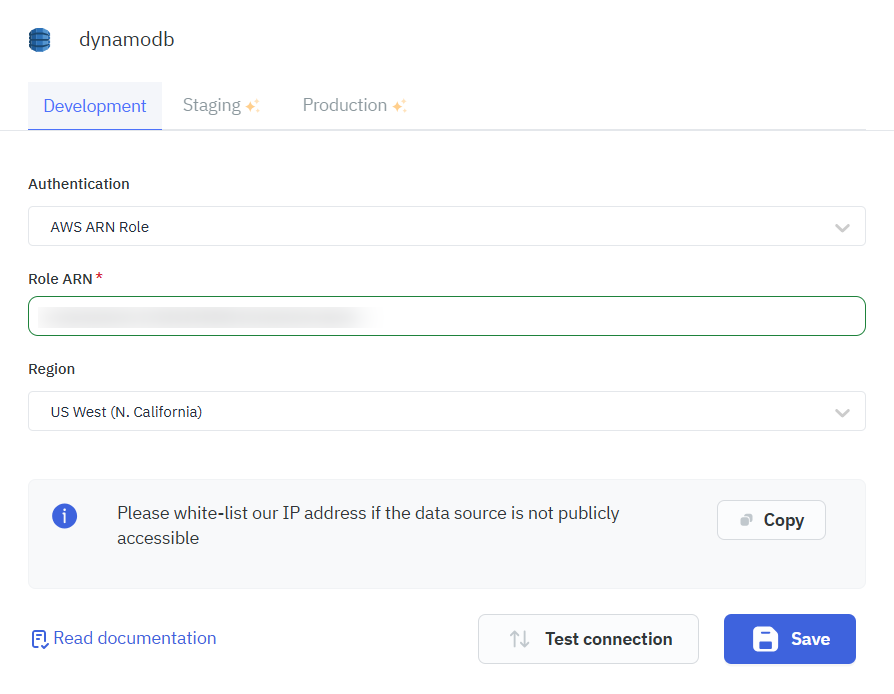Screen dimensions: 894x694
Task: Click the Region label
Action: tap(51, 369)
